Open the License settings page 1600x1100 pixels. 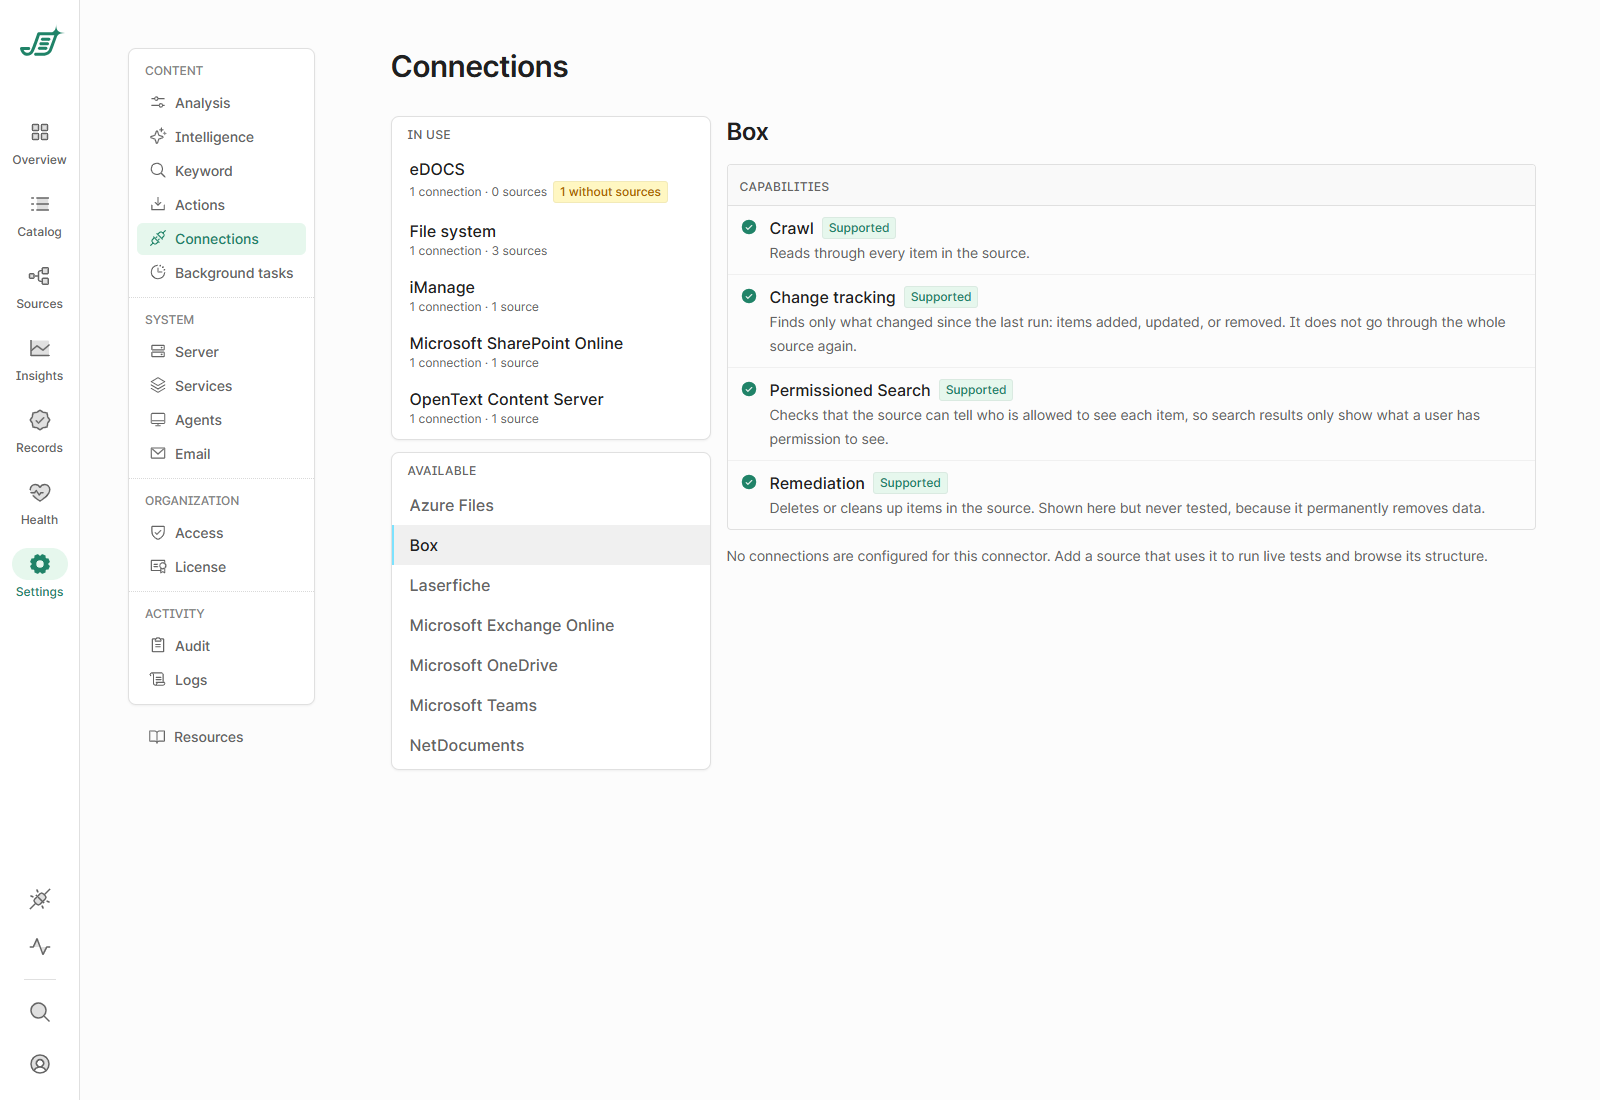point(221,567)
